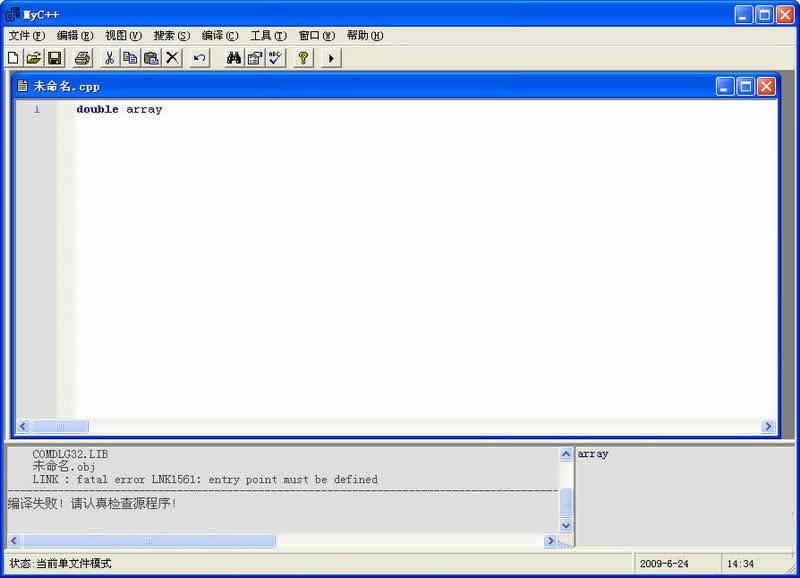Click the Copy toolbar icon
Screen dimensions: 800x578
(130, 58)
